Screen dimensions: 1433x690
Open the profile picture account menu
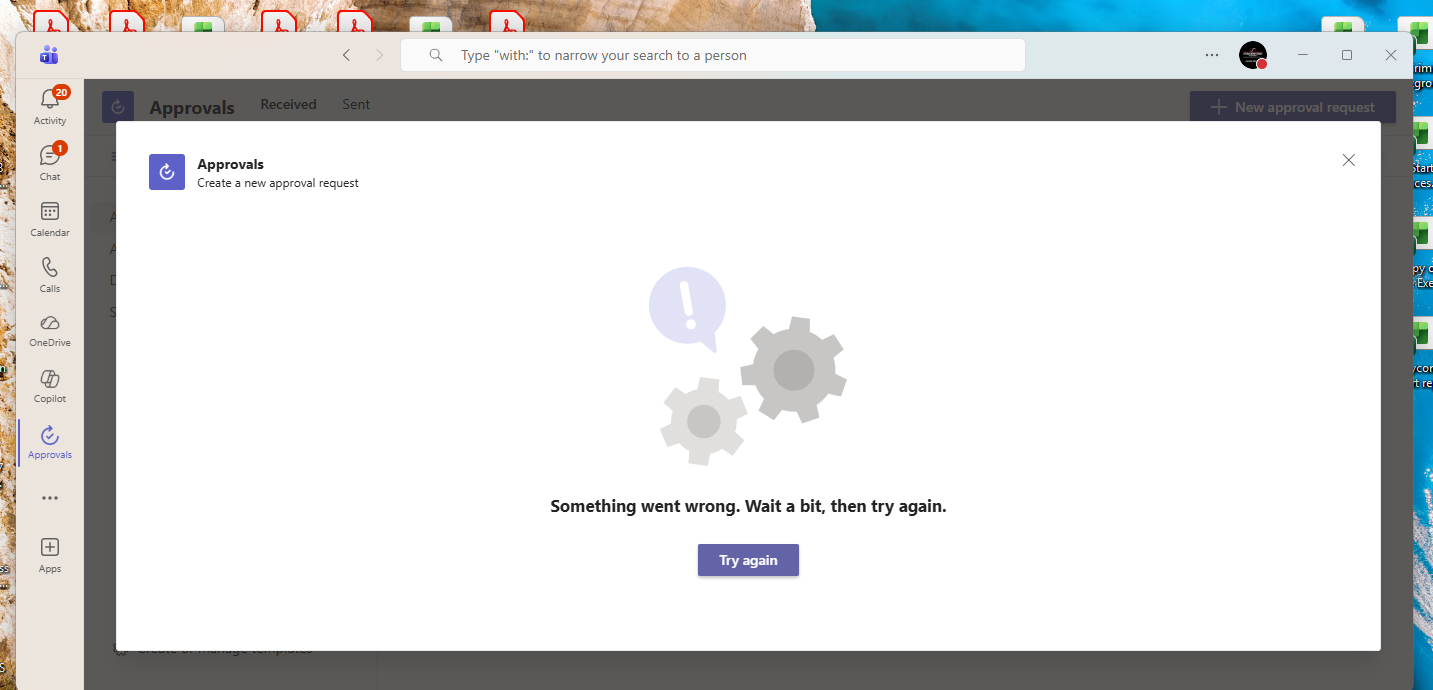coord(1253,55)
